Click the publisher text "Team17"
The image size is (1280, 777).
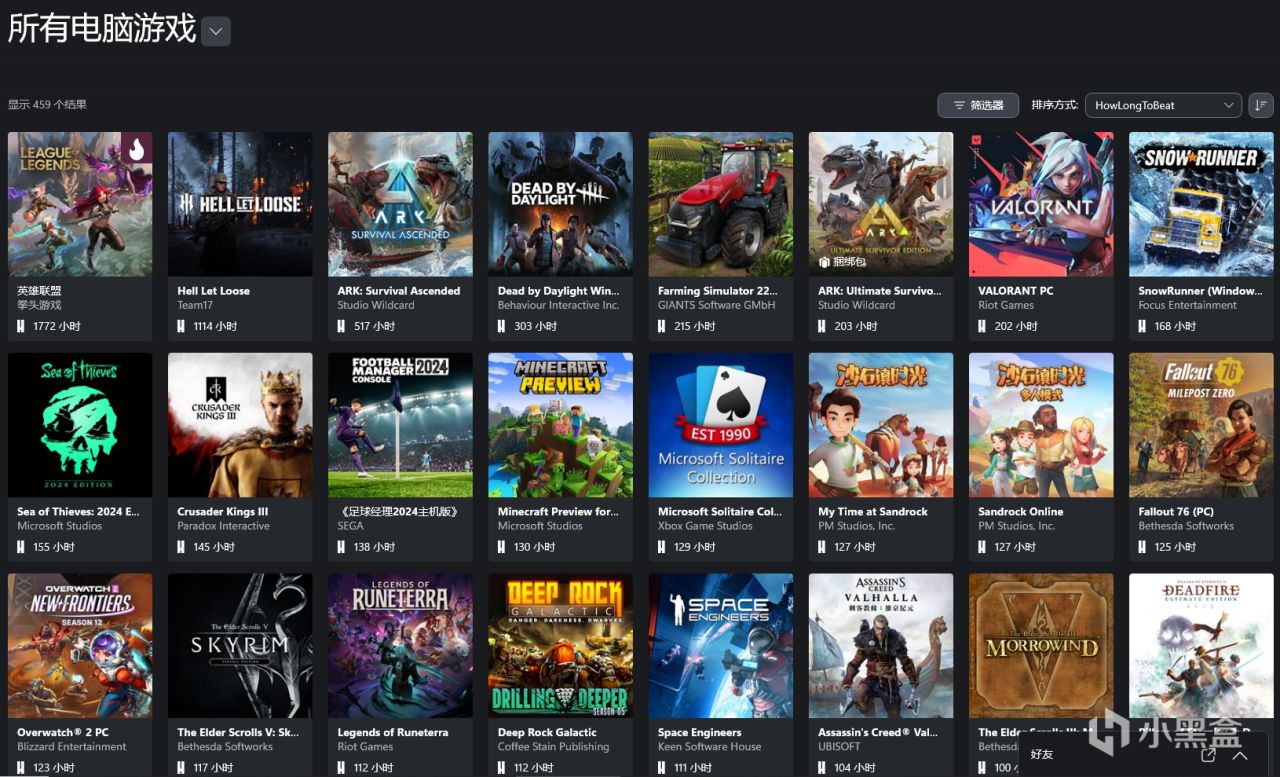[x=195, y=305]
